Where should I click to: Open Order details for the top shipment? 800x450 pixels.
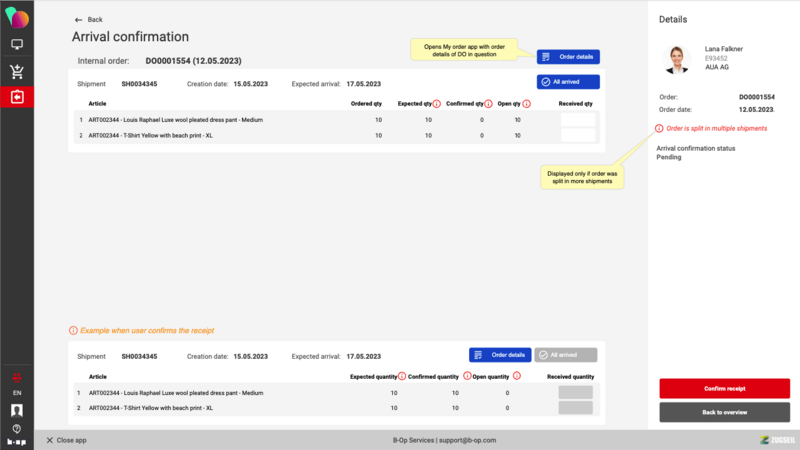568,57
